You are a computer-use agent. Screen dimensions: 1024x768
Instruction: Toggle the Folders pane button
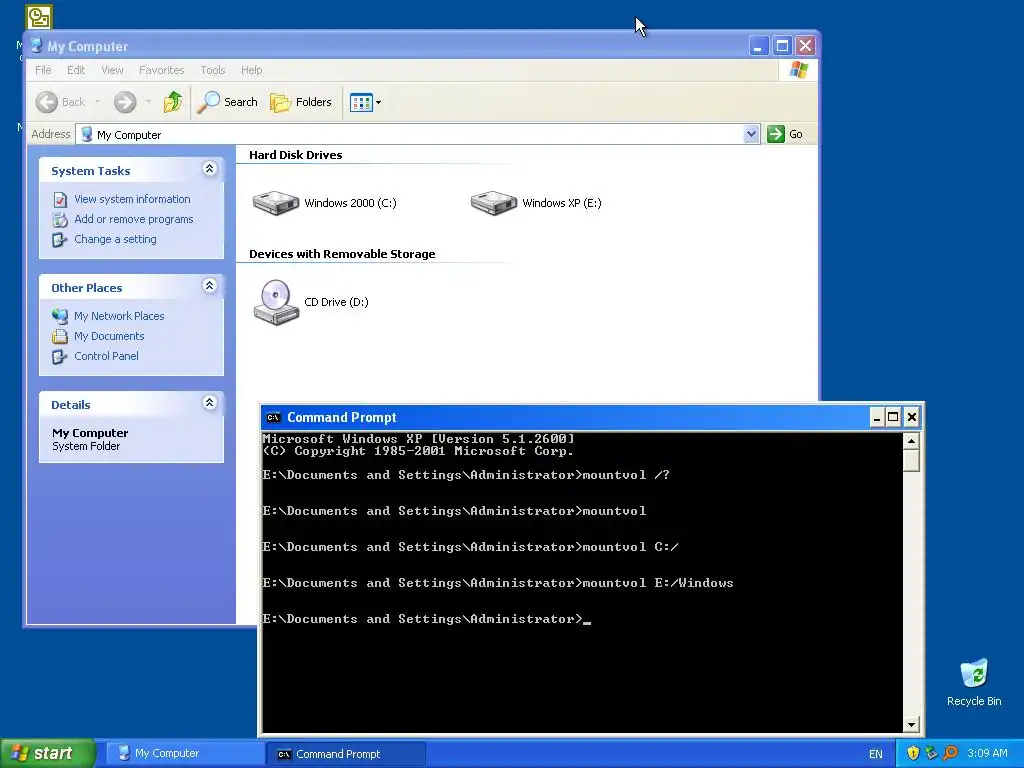point(301,102)
